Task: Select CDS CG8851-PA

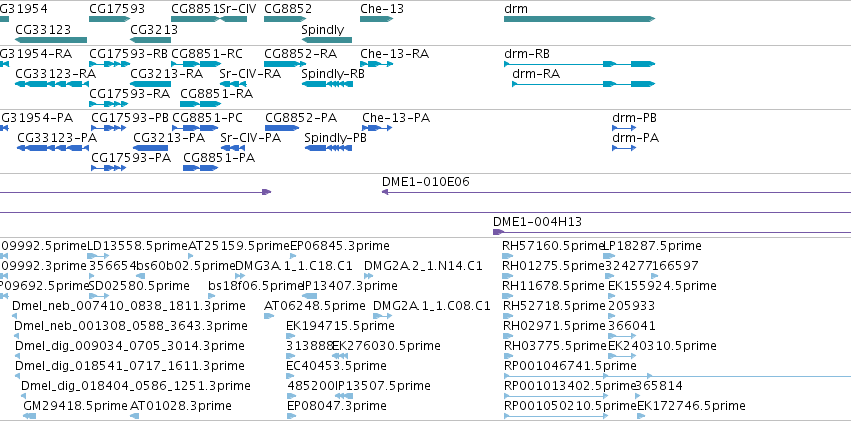Action: (200, 168)
